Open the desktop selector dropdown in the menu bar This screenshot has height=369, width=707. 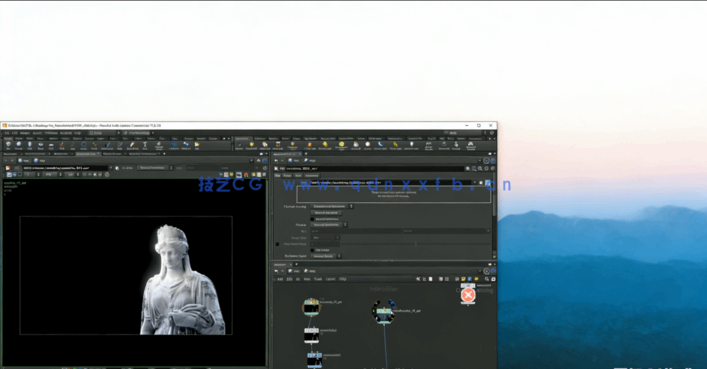click(x=105, y=133)
